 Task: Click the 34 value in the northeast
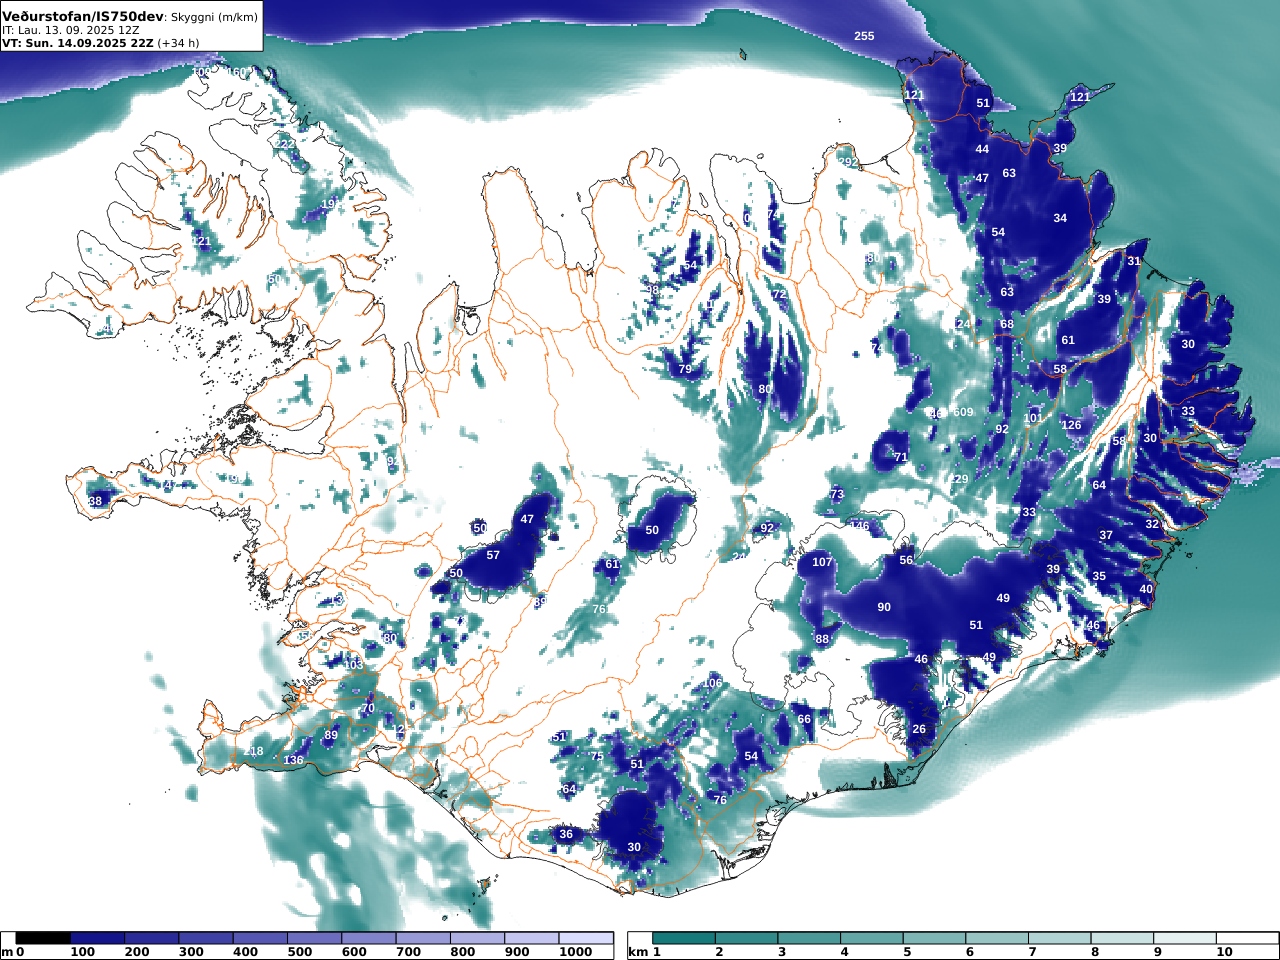coord(1060,218)
